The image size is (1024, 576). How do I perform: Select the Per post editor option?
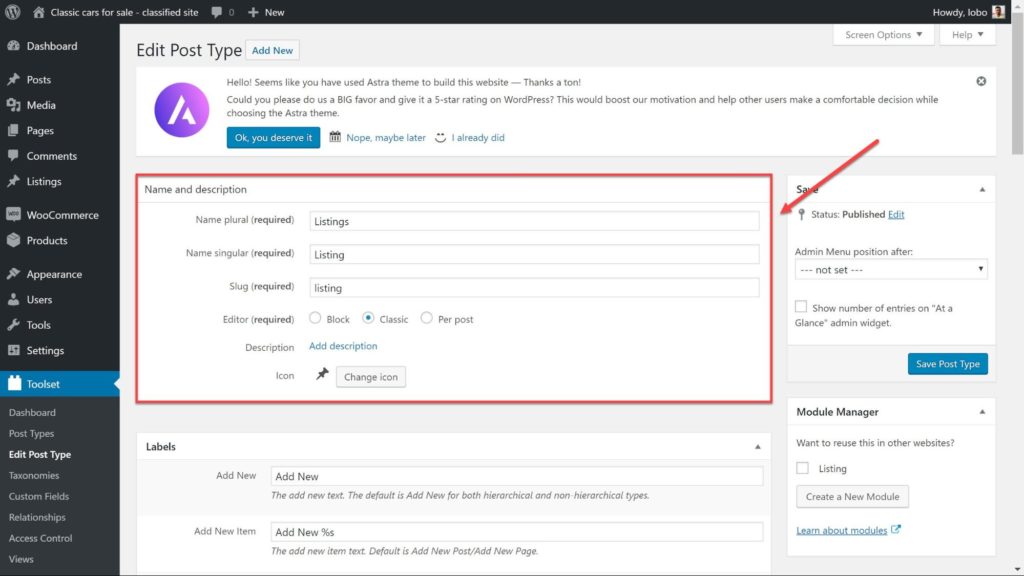(x=427, y=319)
